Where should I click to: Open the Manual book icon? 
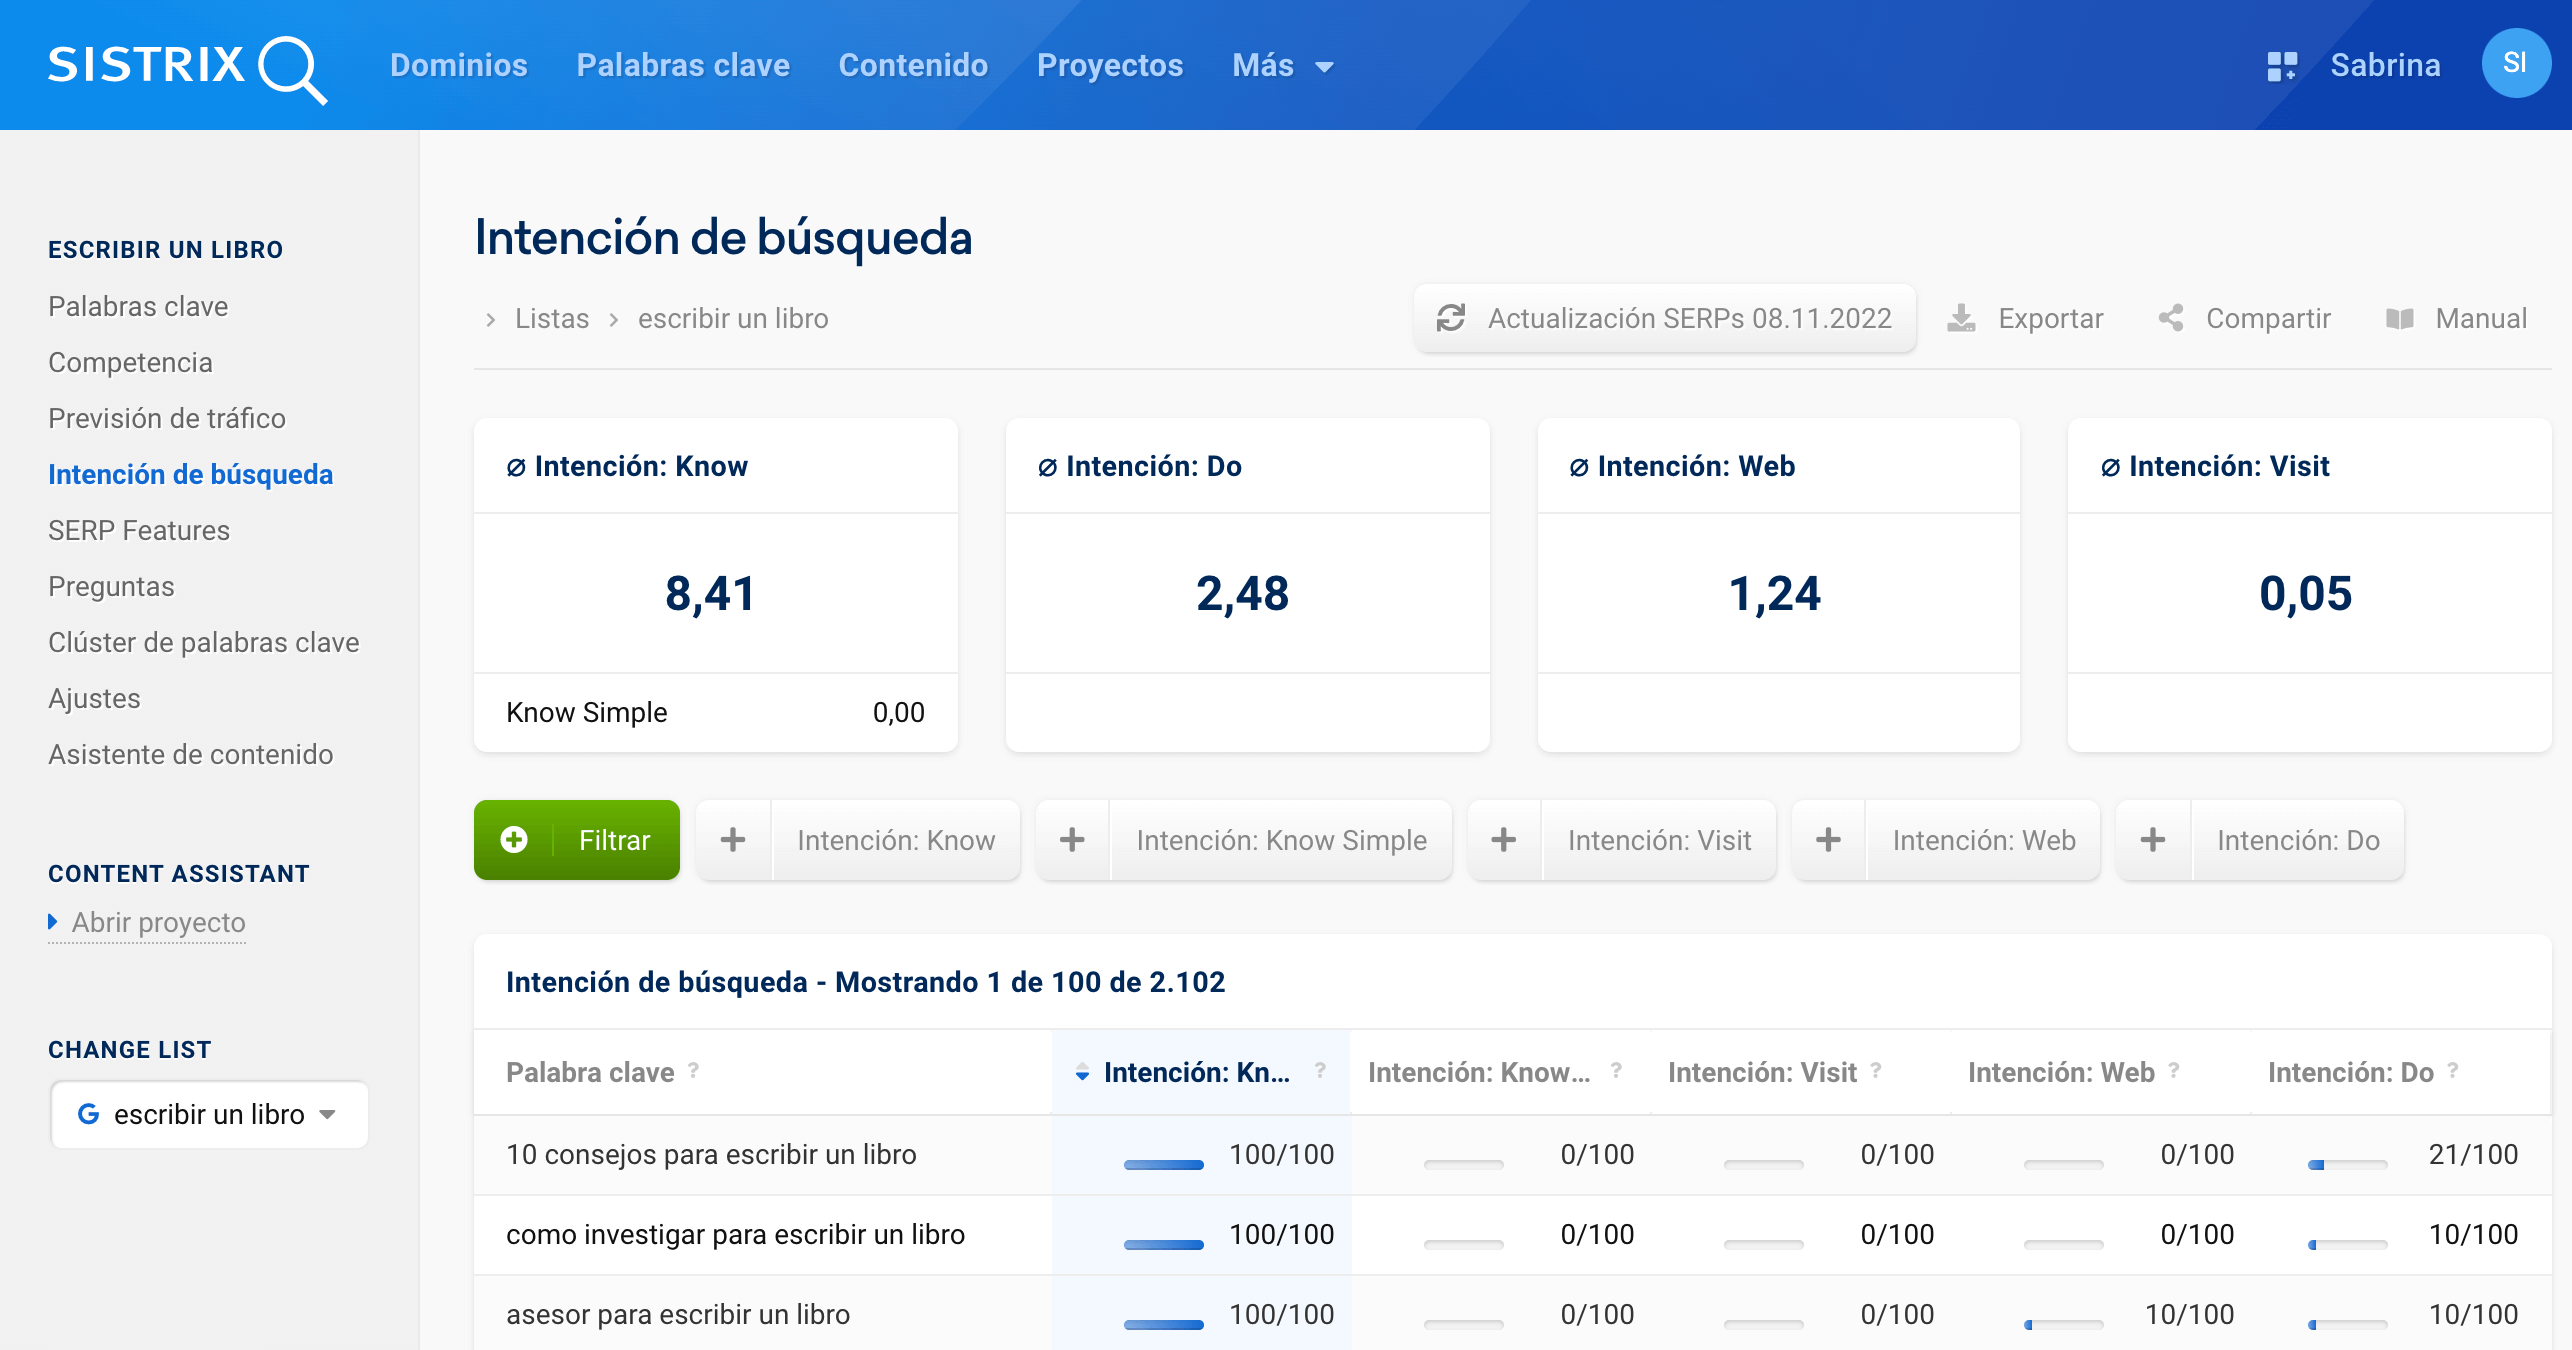point(2399,318)
